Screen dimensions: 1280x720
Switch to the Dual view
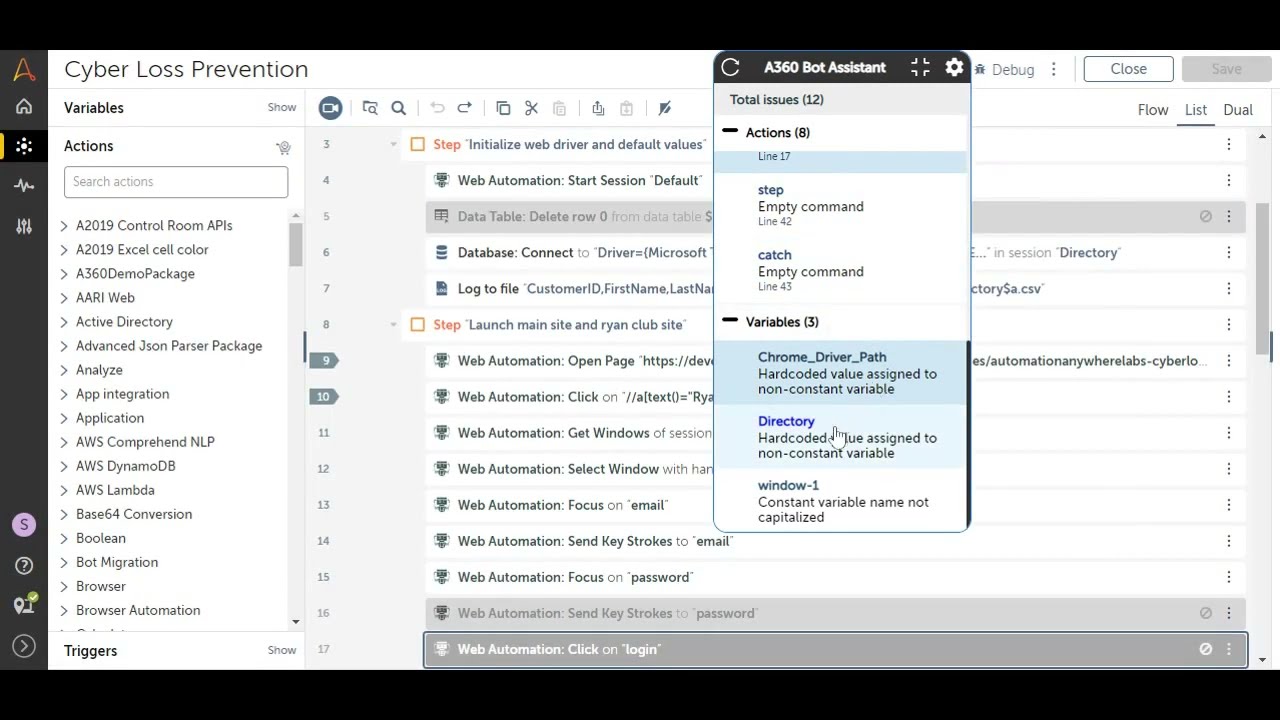coord(1238,110)
